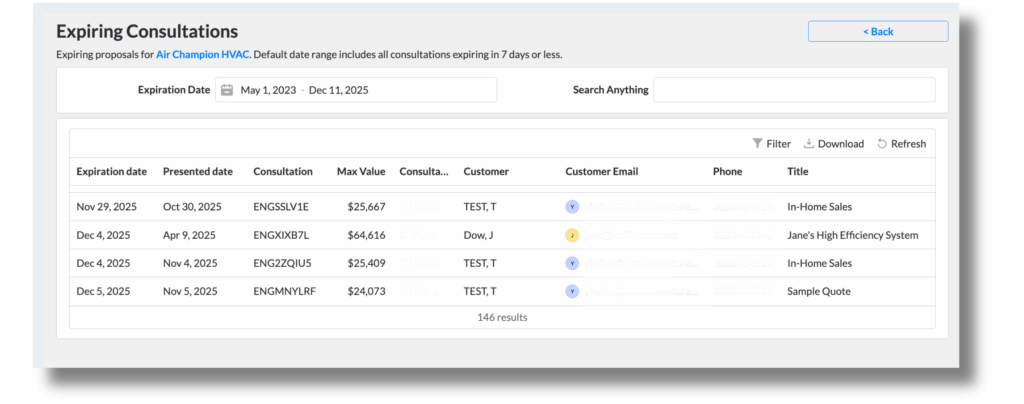The height and width of the screenshot is (404, 1024).
Task: Select consultation ENGXIXB7L in the table
Action: tap(281, 236)
